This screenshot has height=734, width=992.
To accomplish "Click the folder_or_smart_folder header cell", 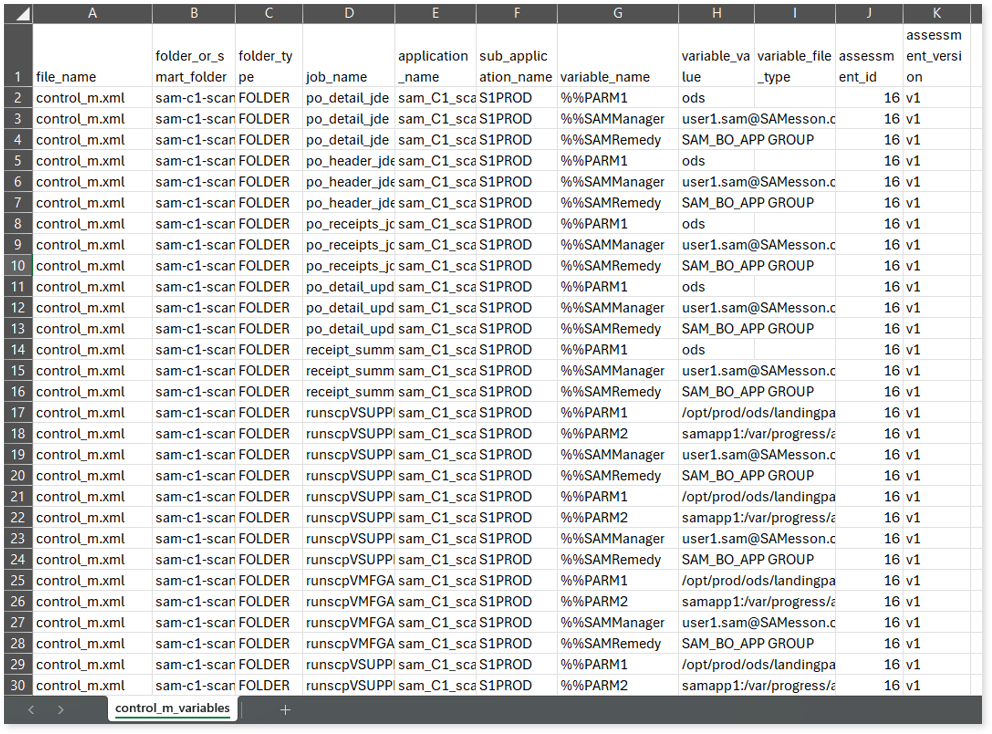I will pyautogui.click(x=194, y=55).
